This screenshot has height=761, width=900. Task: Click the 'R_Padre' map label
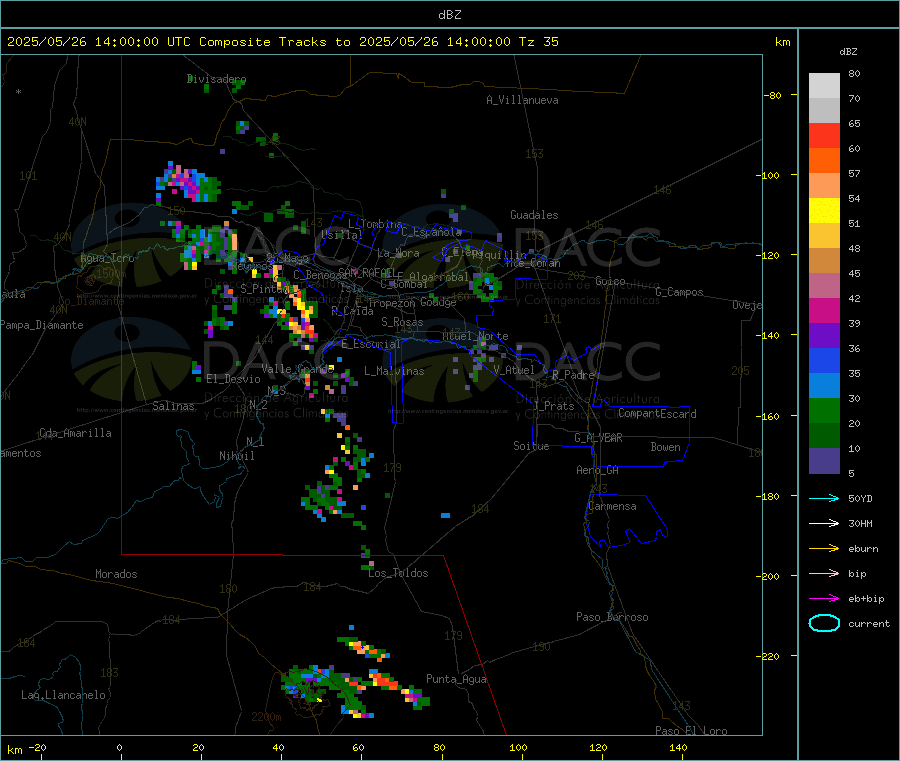(x=573, y=375)
